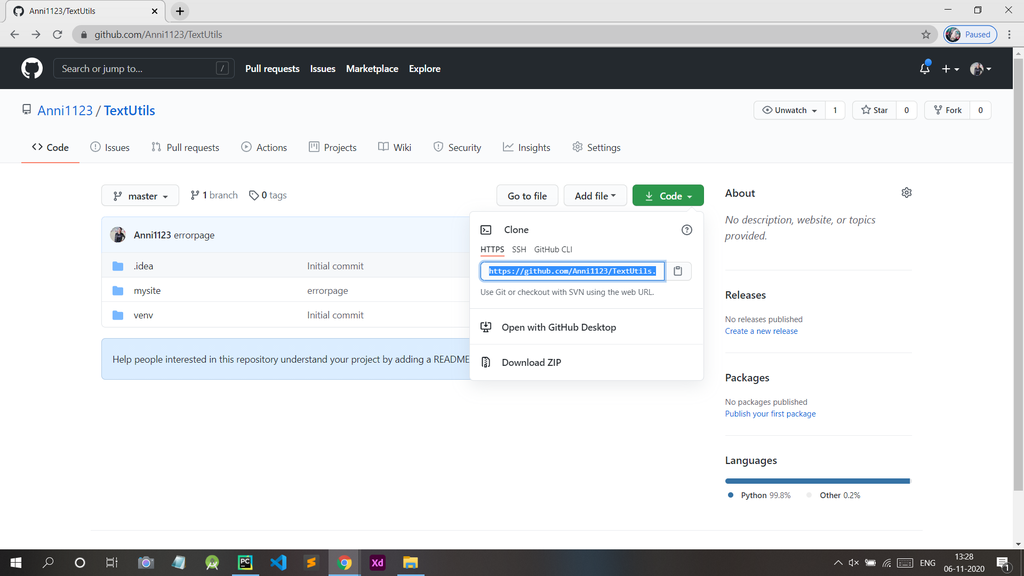This screenshot has height=576, width=1024.
Task: Copy clone URL with clipboard icon
Action: 678,271
